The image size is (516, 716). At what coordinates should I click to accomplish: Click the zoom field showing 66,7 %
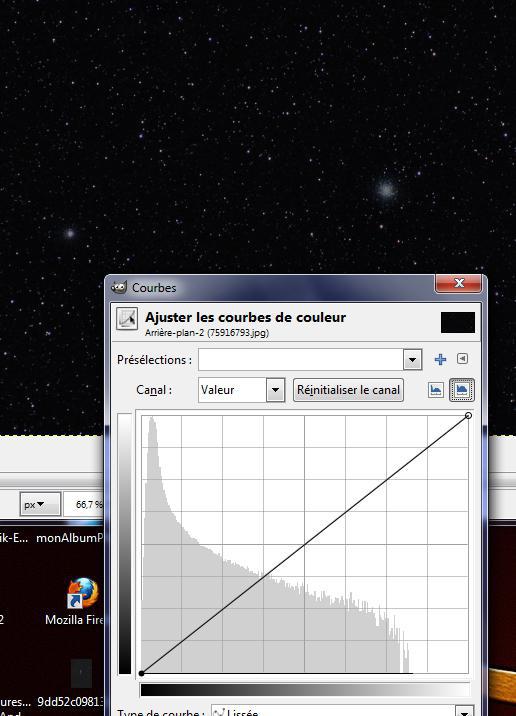click(84, 505)
